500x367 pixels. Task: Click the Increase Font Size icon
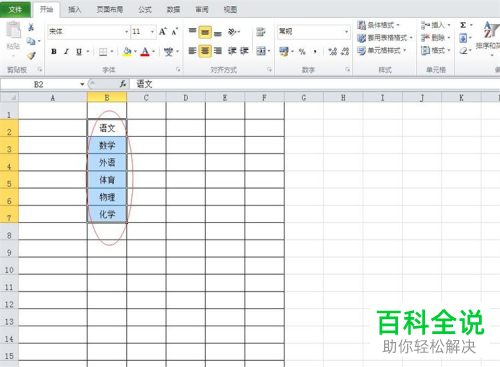point(162,32)
